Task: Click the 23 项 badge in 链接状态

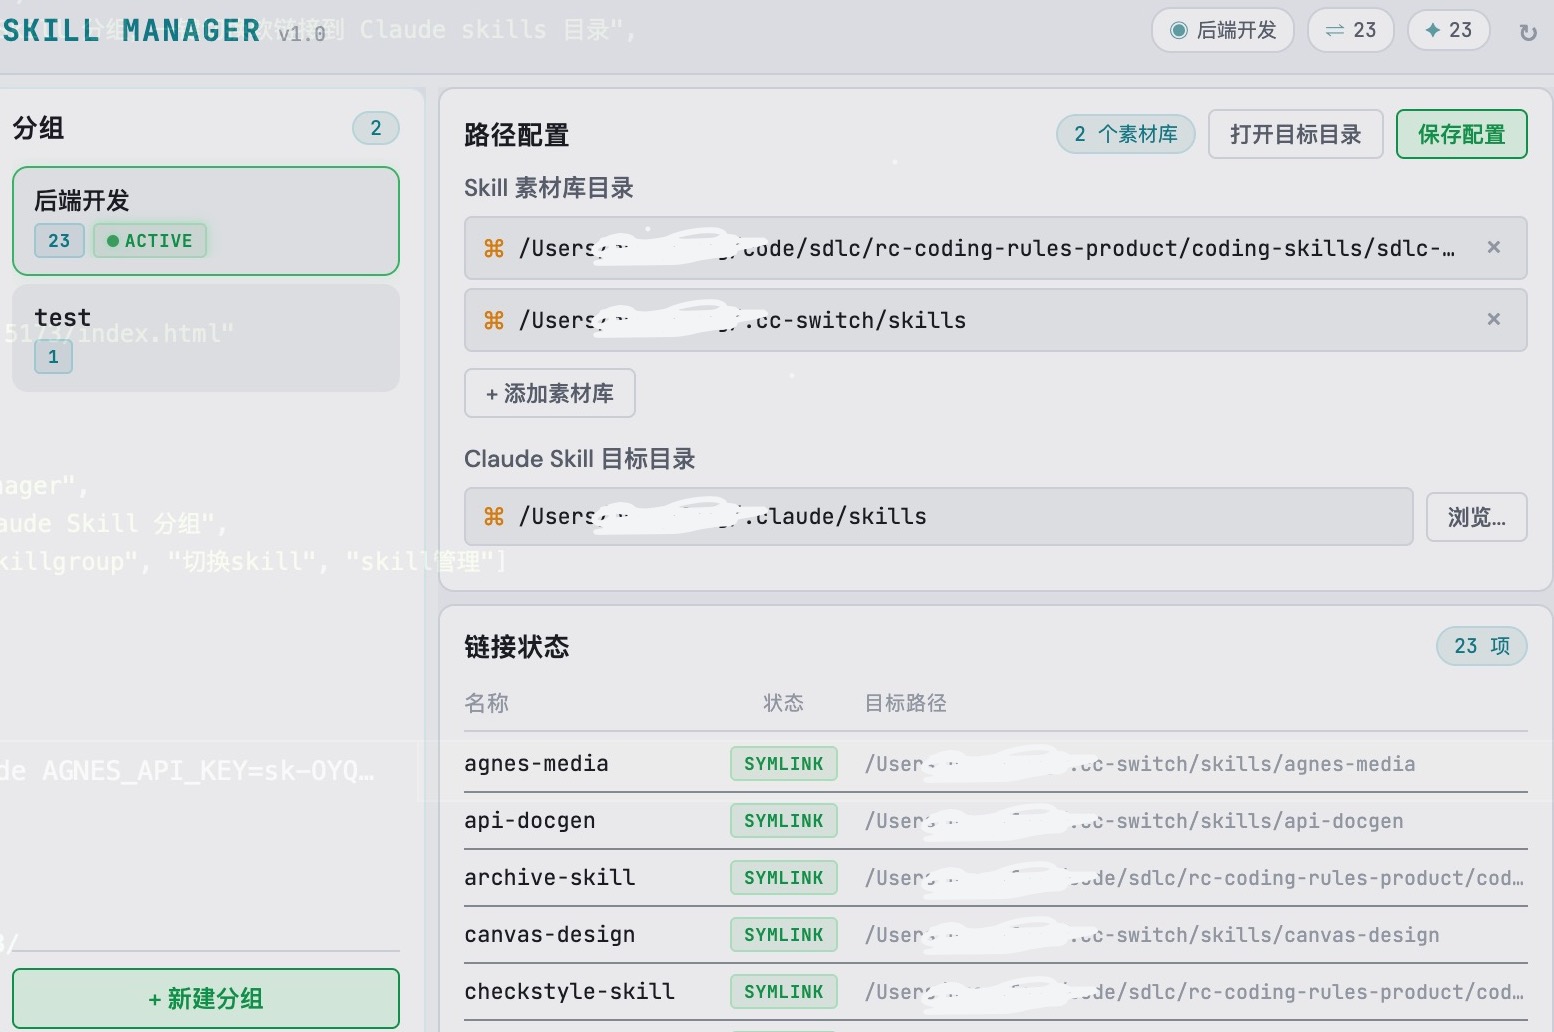Action: click(1482, 646)
